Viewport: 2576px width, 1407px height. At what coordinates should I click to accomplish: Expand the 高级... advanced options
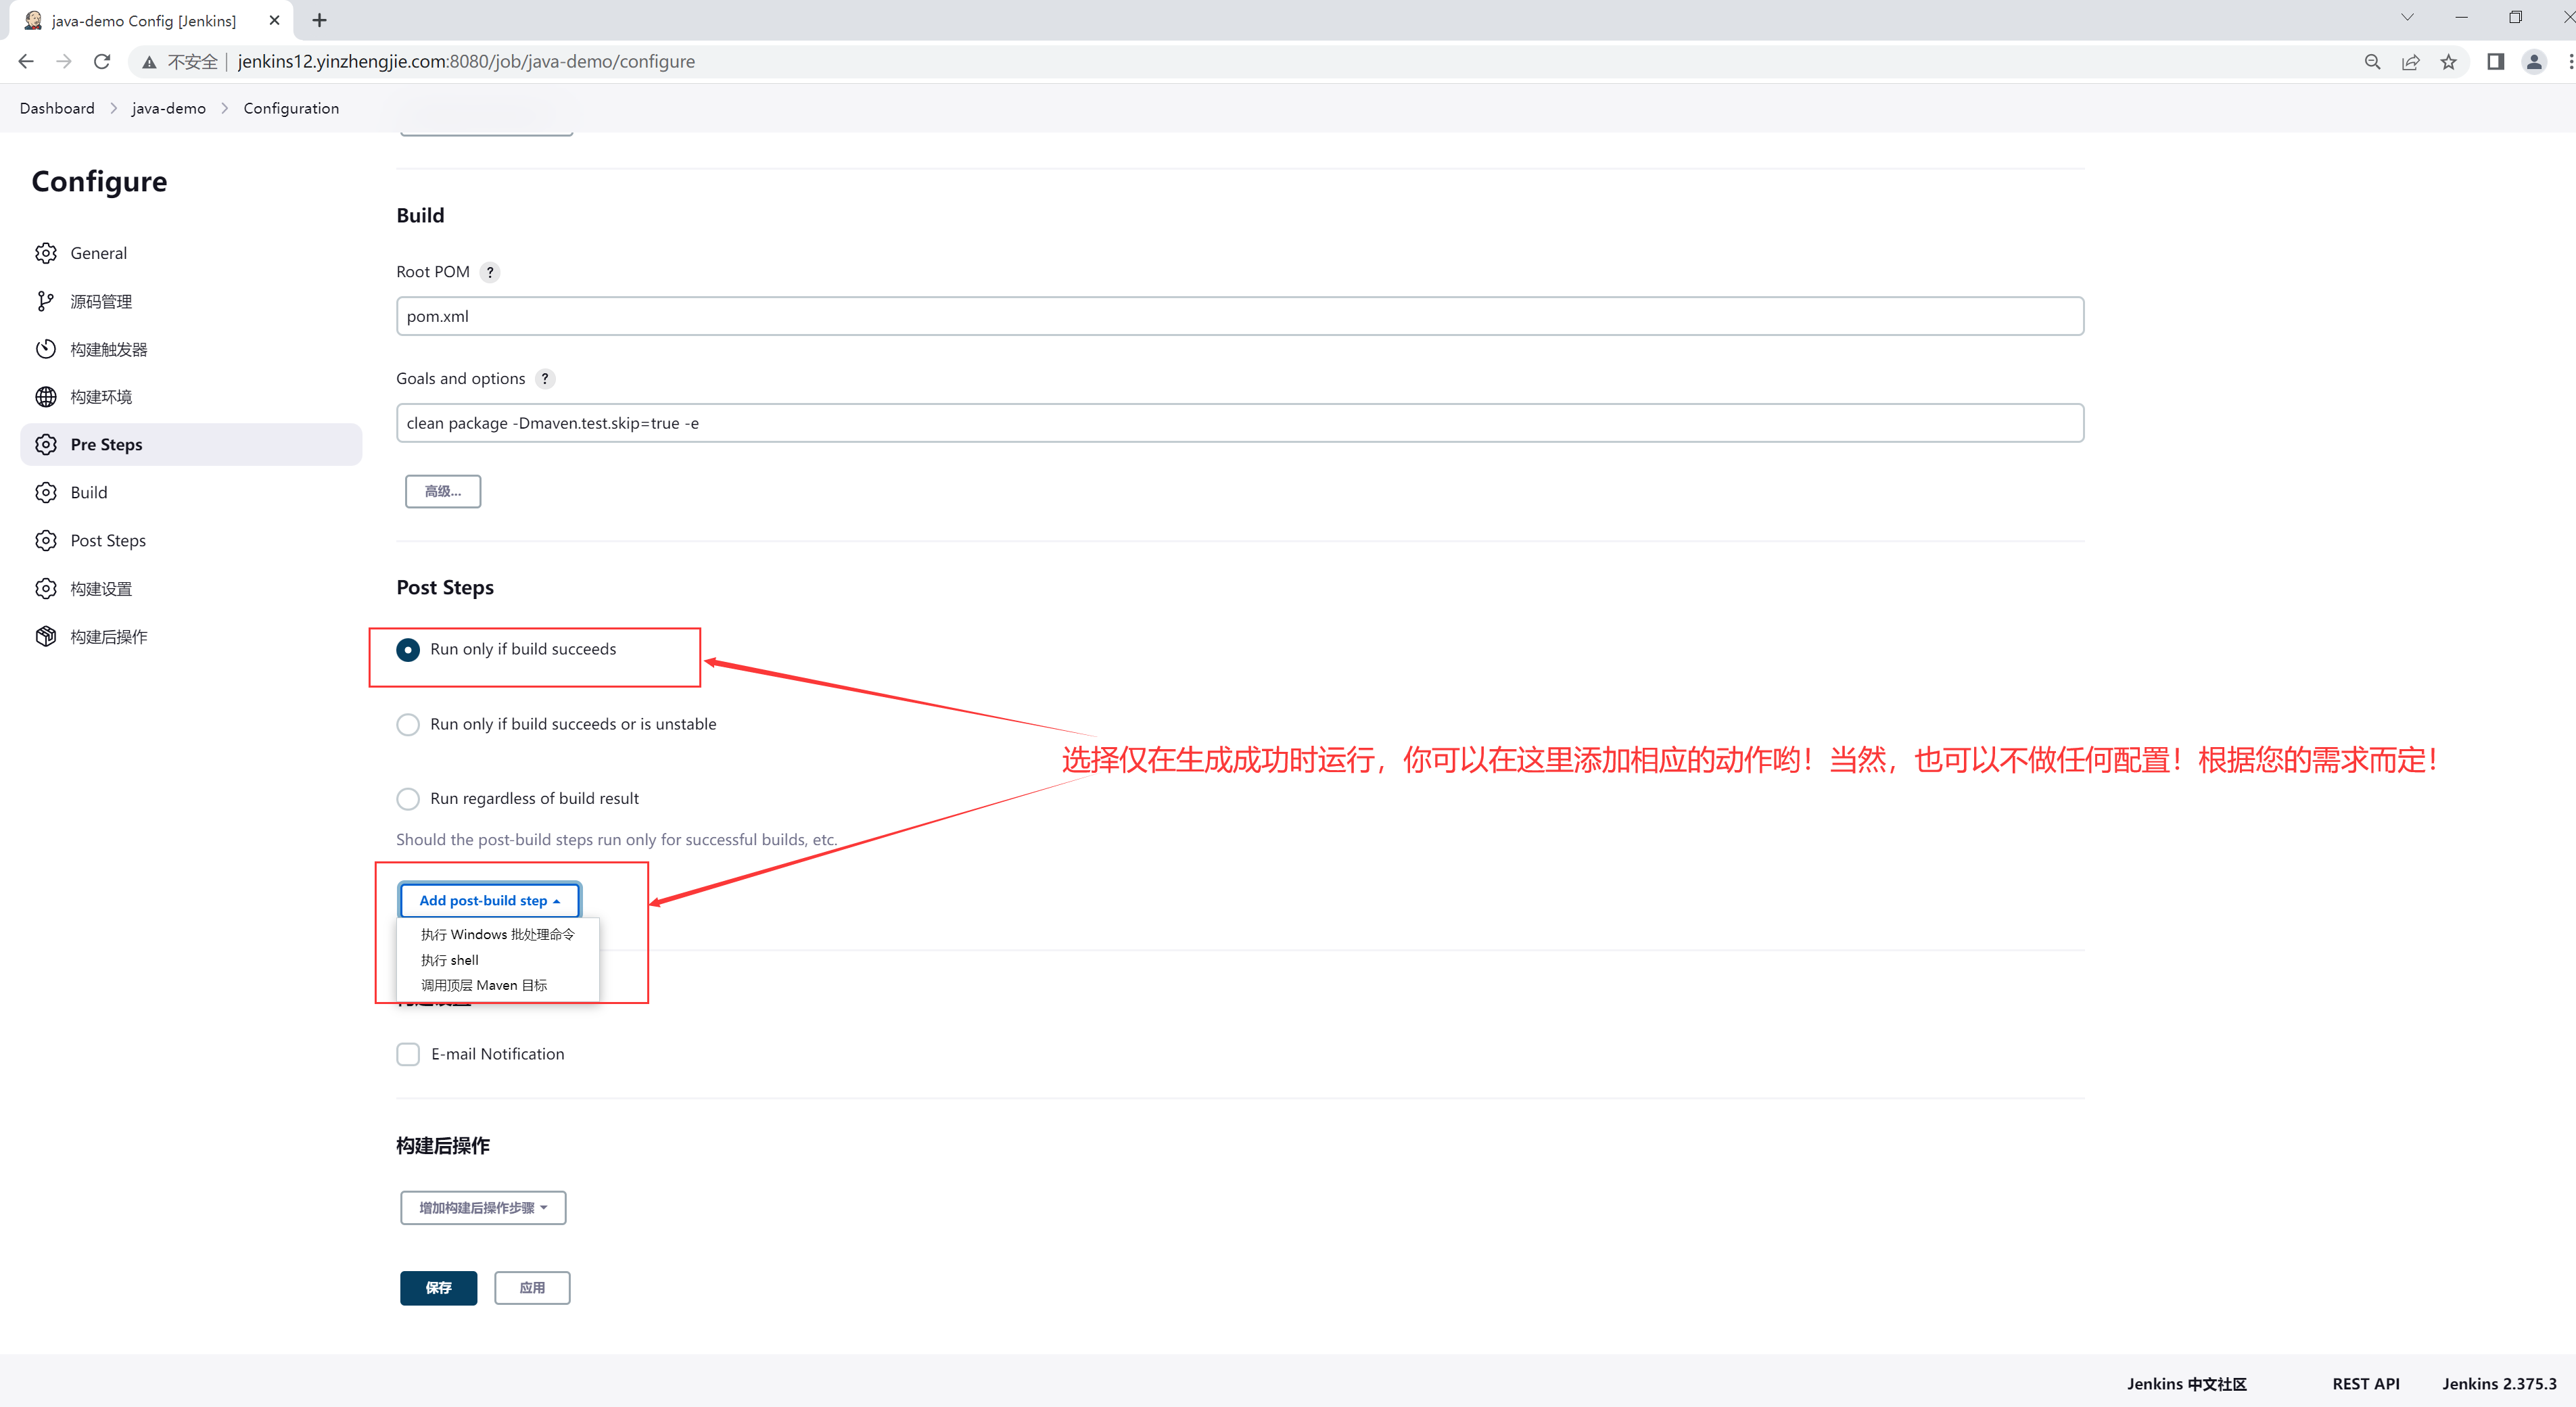(x=443, y=492)
